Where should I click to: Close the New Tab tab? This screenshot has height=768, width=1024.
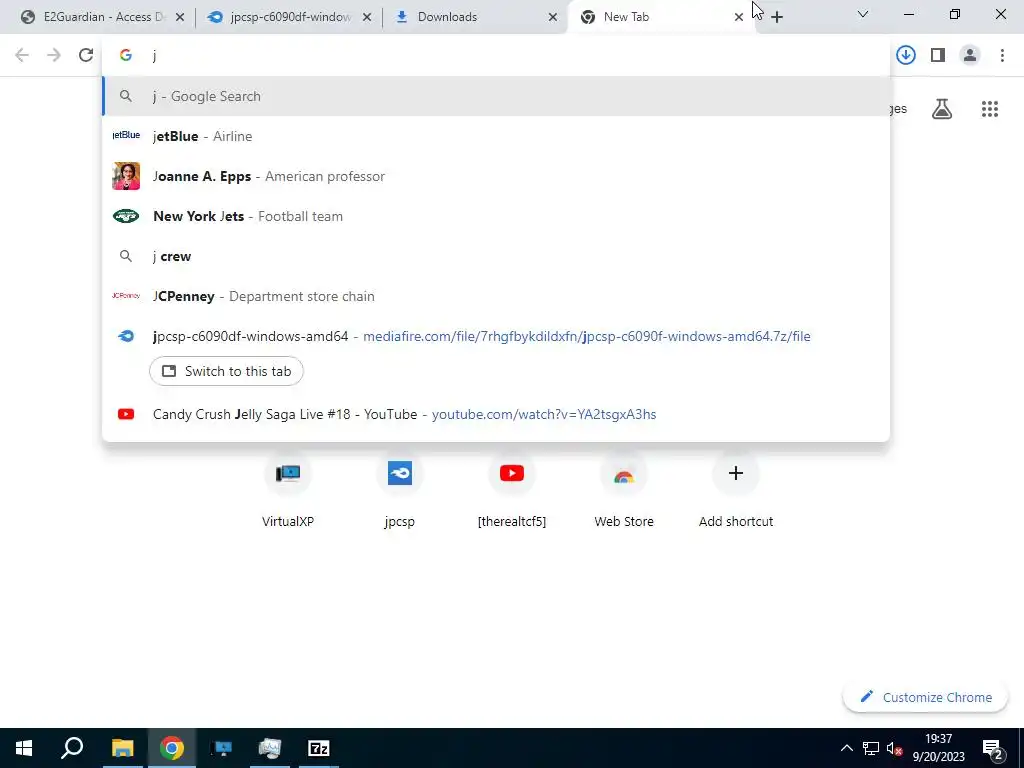(x=739, y=17)
